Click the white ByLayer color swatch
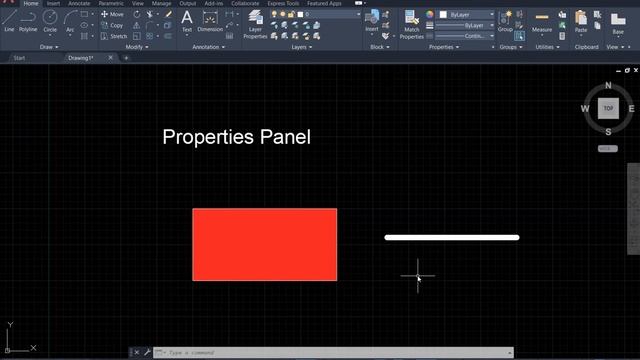640x360 pixels. pos(443,15)
